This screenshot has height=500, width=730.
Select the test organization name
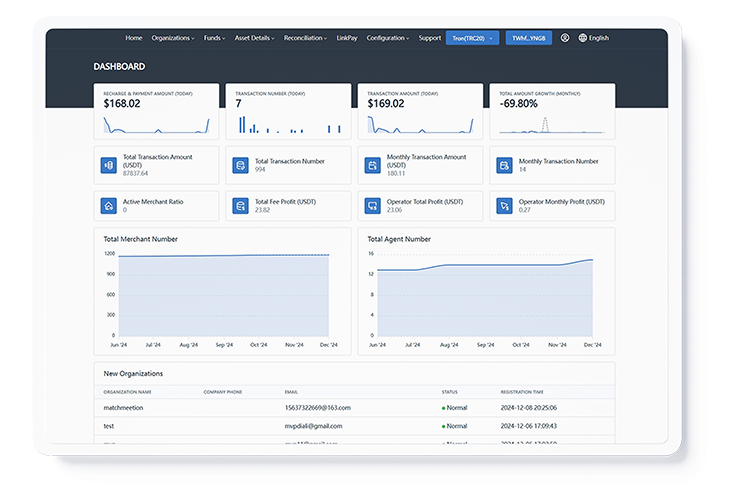tap(108, 426)
